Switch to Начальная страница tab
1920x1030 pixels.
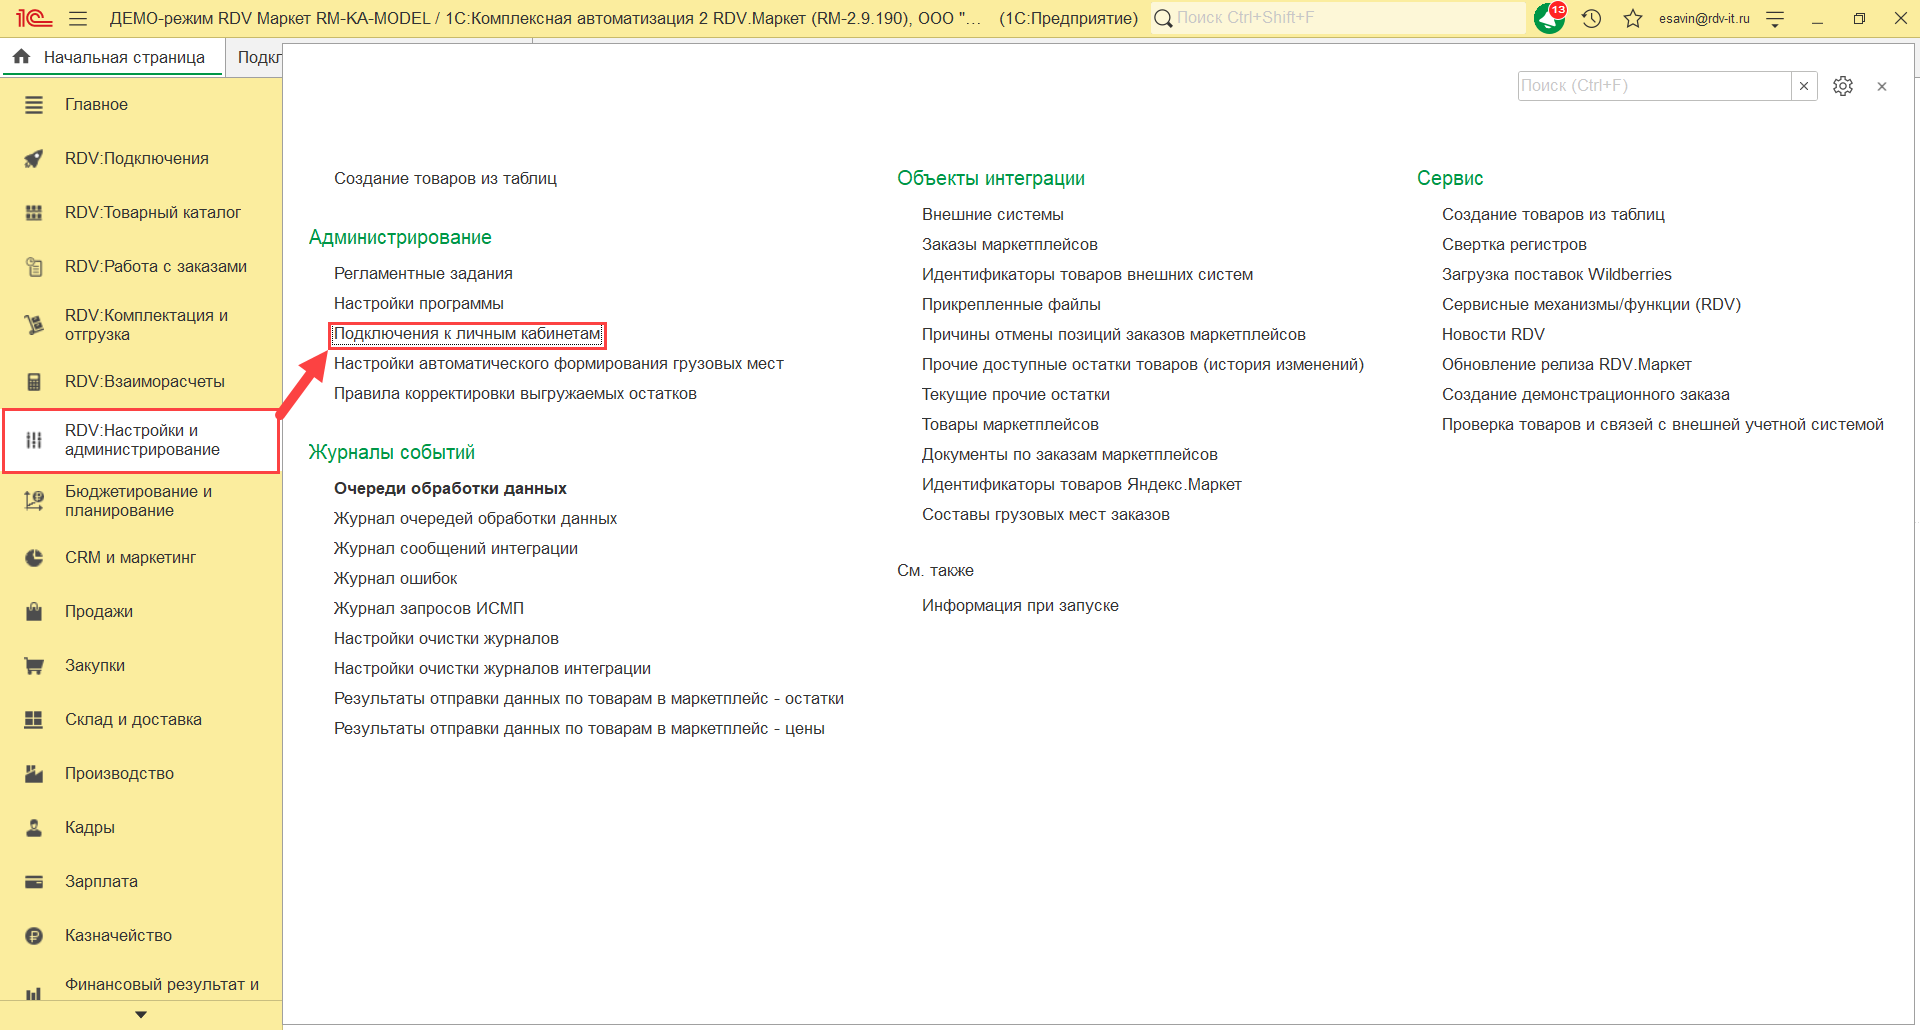pos(113,57)
